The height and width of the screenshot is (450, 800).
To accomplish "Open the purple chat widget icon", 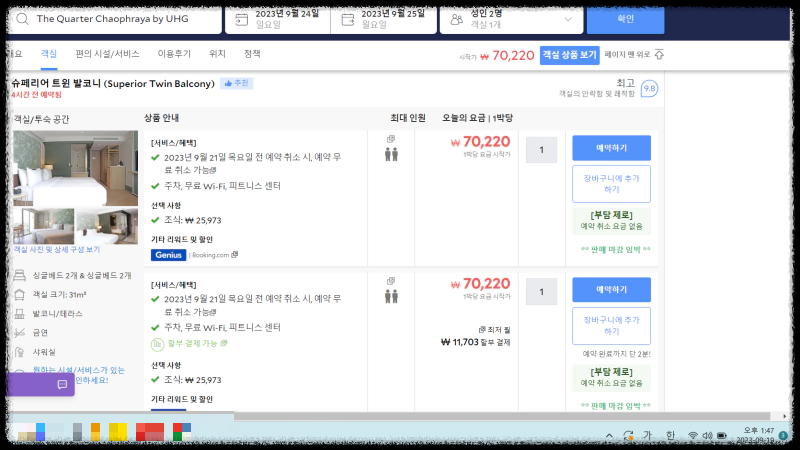I will tap(62, 385).
